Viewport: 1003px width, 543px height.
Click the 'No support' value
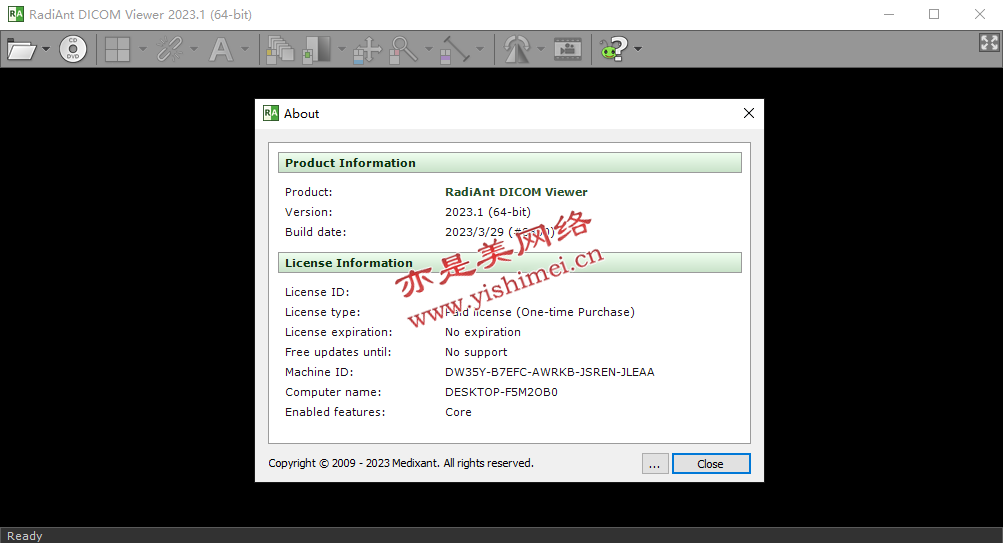tap(476, 352)
